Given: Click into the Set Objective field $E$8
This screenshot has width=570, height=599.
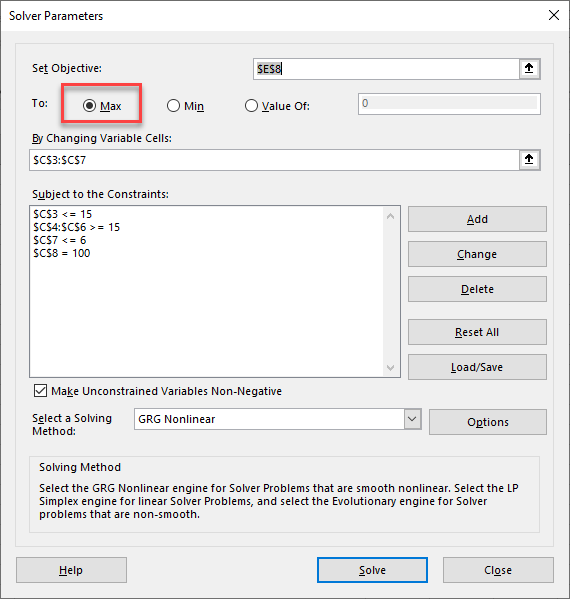Looking at the screenshot, I should point(386,69).
